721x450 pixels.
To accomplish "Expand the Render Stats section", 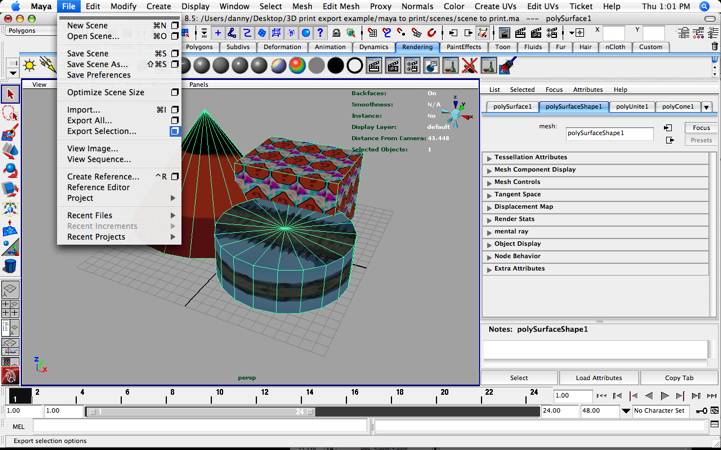I will tap(514, 219).
